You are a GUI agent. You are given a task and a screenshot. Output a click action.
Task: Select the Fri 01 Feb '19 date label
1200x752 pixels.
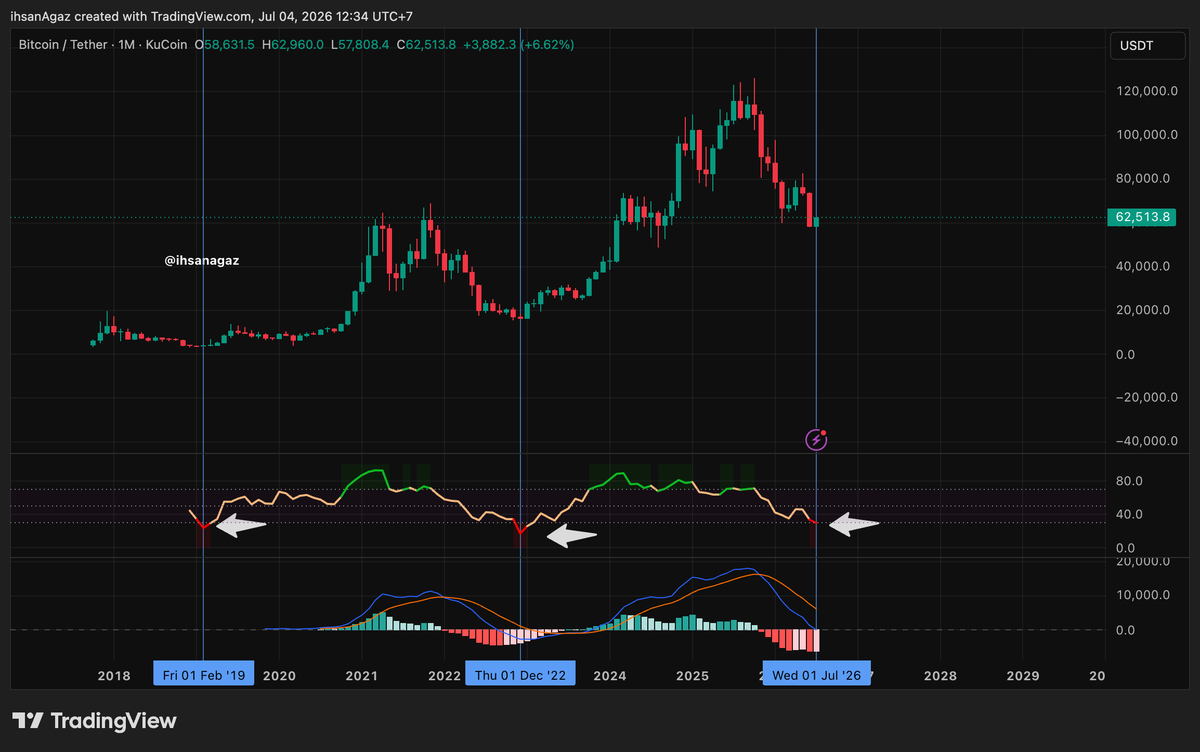pyautogui.click(x=204, y=675)
